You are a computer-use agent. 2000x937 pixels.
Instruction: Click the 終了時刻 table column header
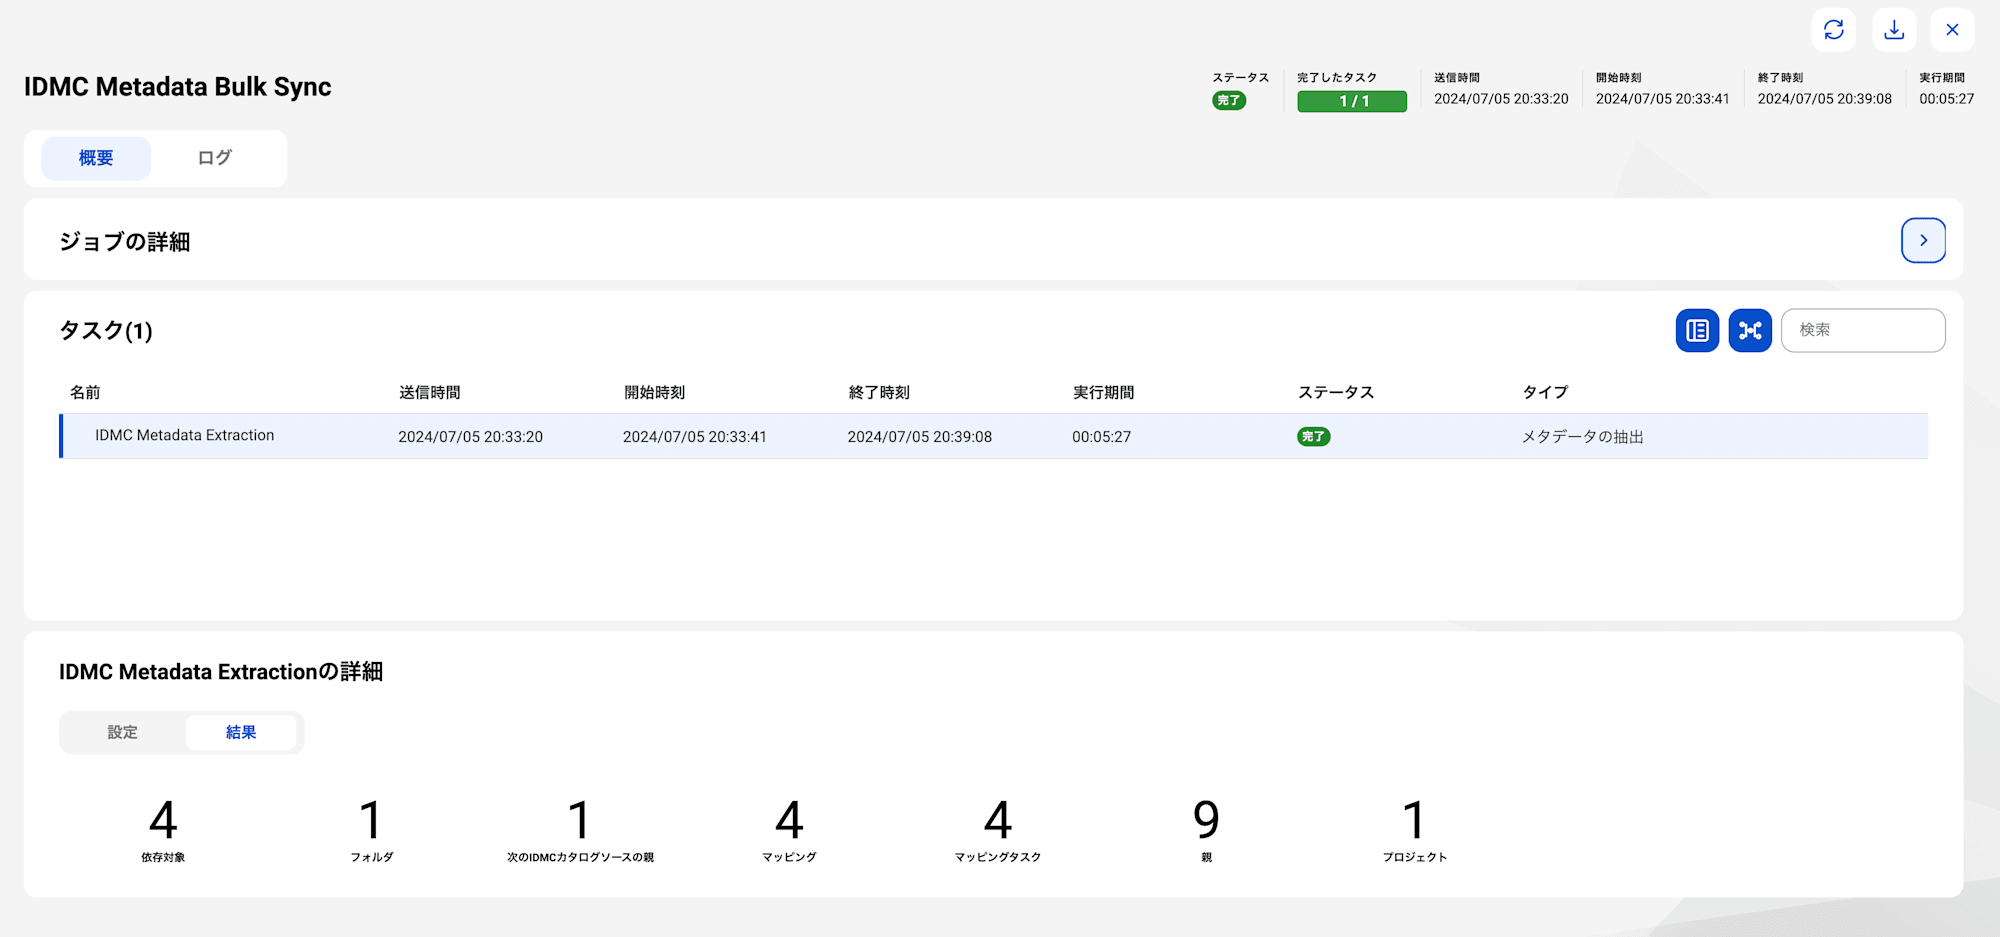click(879, 392)
